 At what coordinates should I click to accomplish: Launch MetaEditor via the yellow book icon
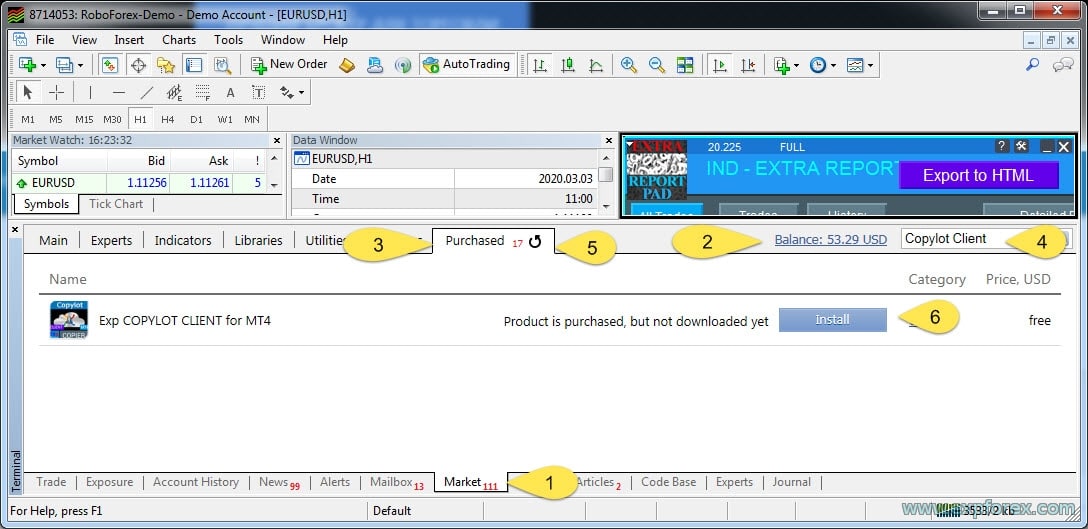click(x=347, y=65)
